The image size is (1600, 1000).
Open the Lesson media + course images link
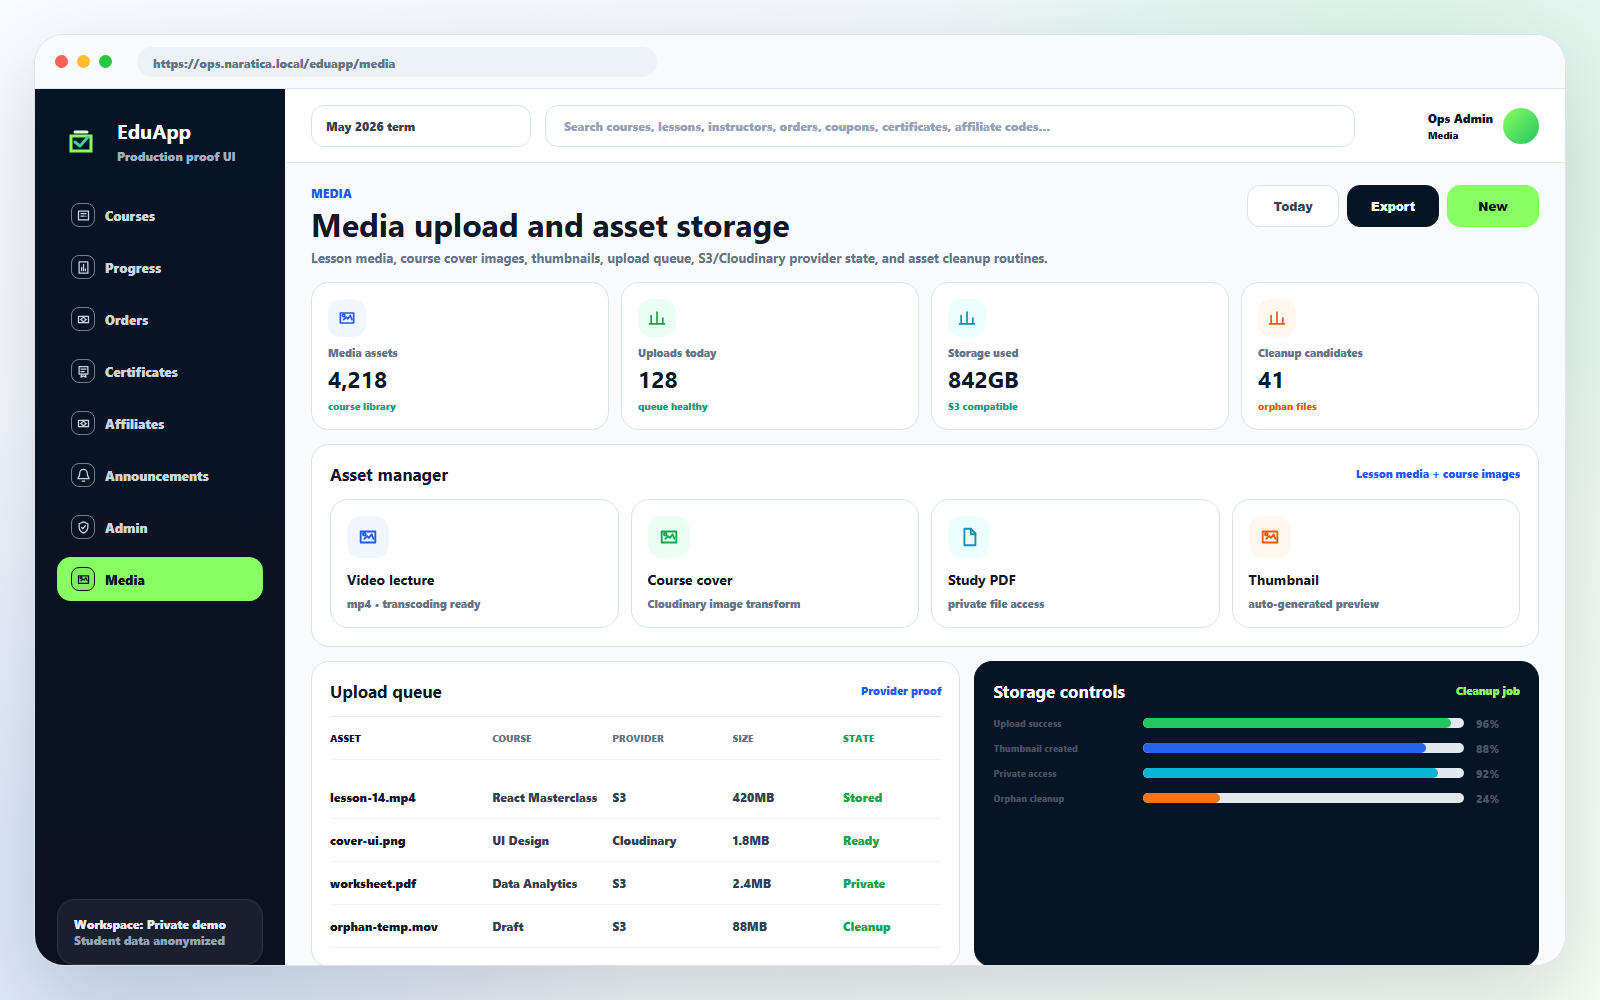point(1438,474)
